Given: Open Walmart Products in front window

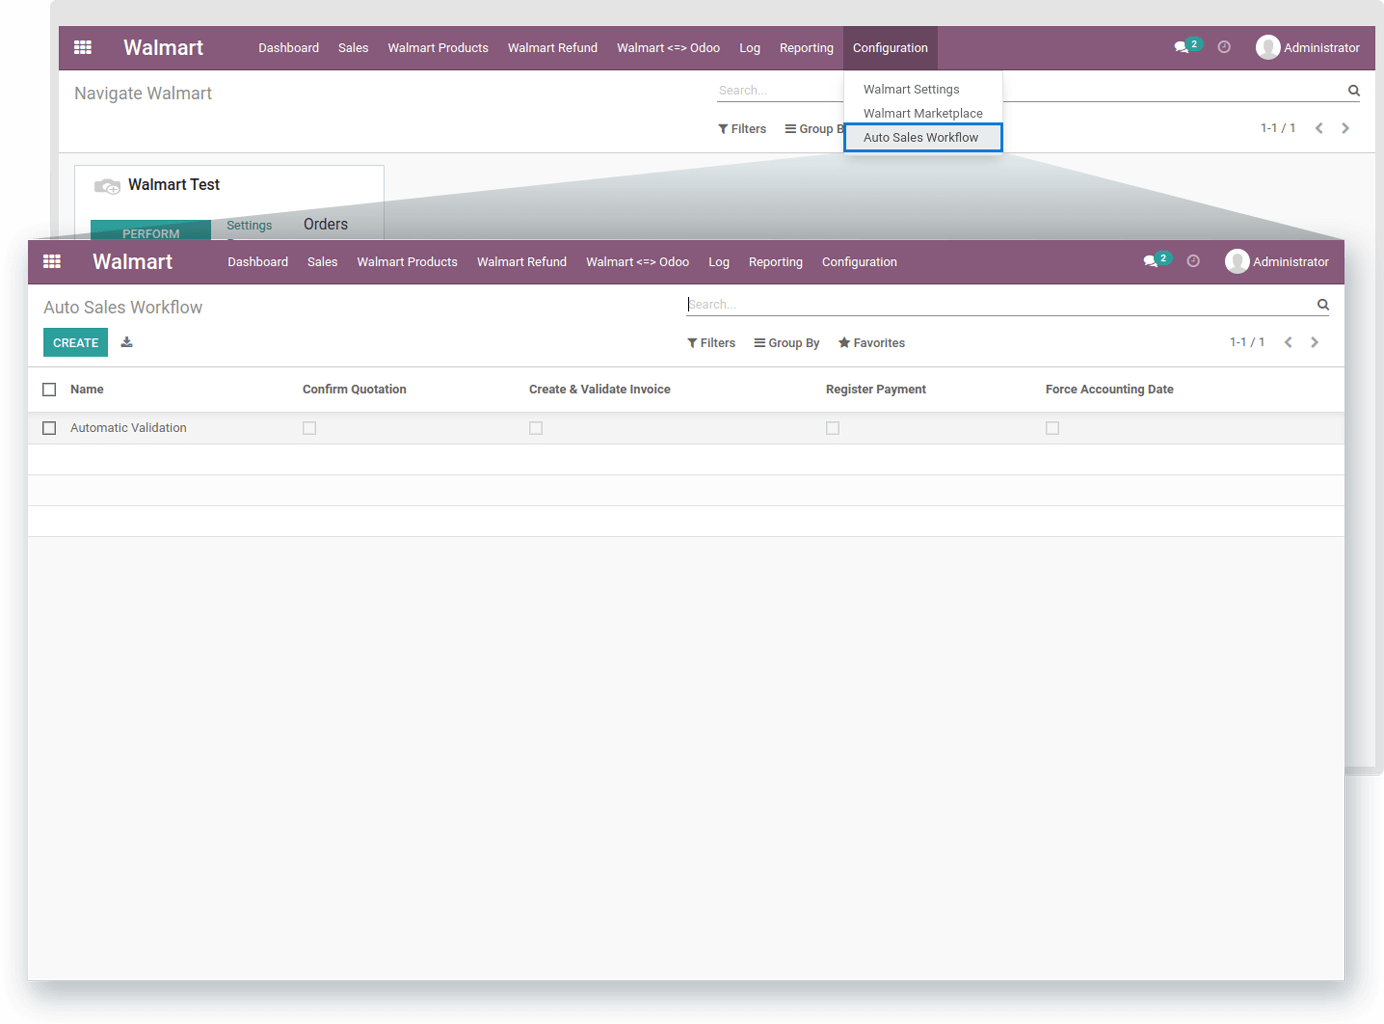Looking at the screenshot, I should (407, 262).
